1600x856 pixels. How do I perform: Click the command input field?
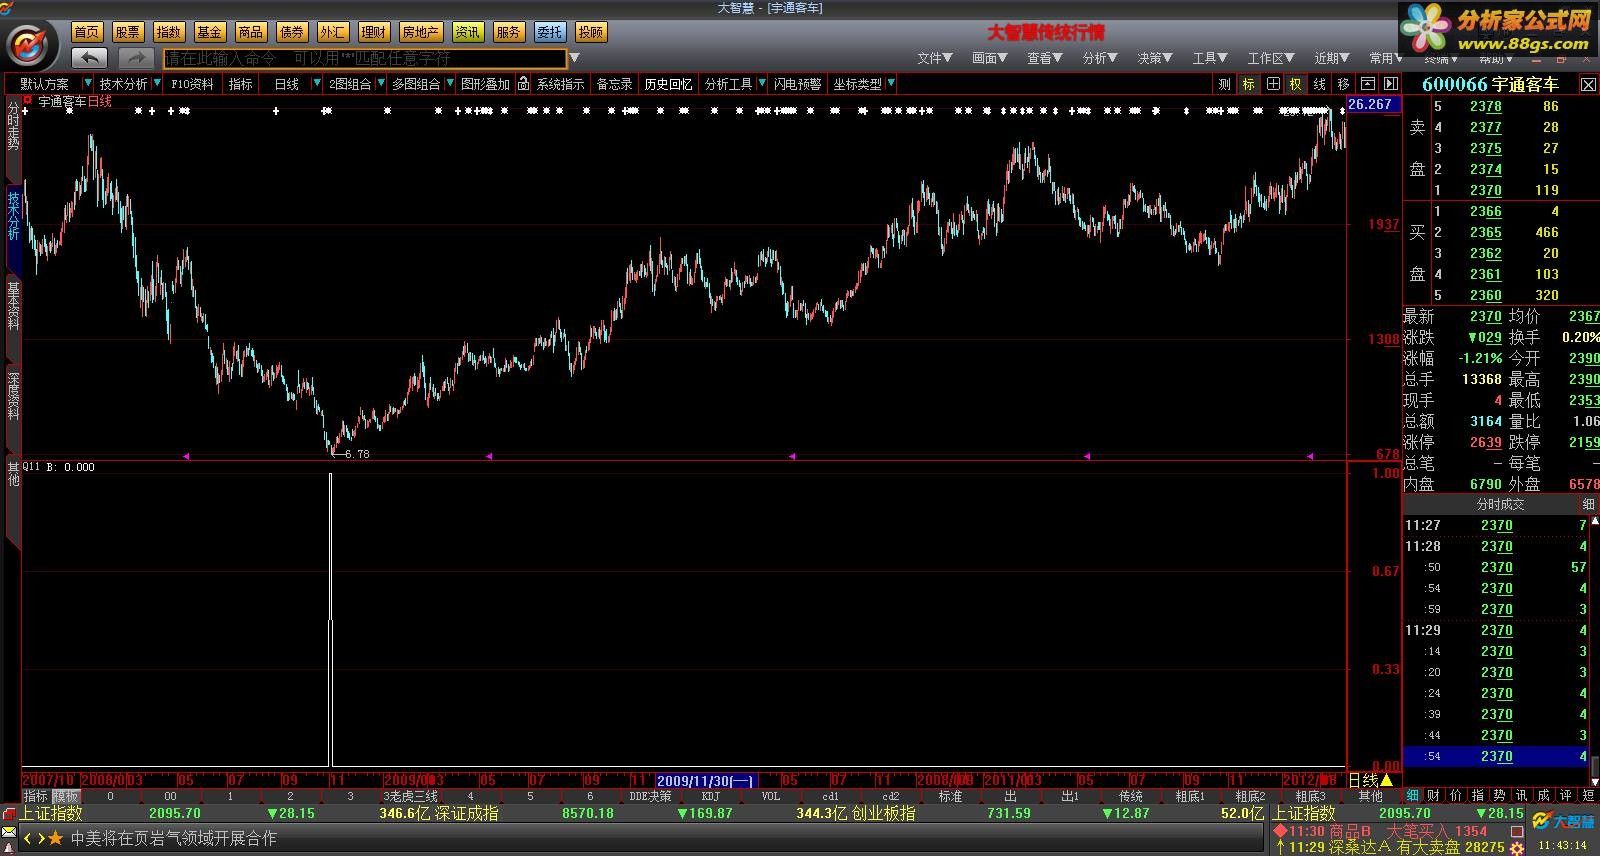(x=365, y=58)
